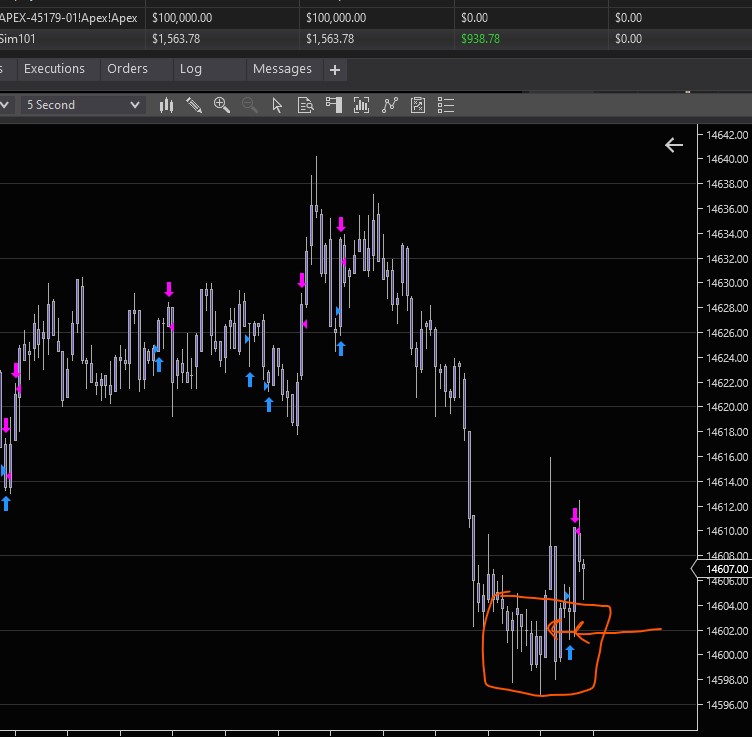Open the Strategies toolbar icon
The width and height of the screenshot is (752, 737).
click(418, 105)
